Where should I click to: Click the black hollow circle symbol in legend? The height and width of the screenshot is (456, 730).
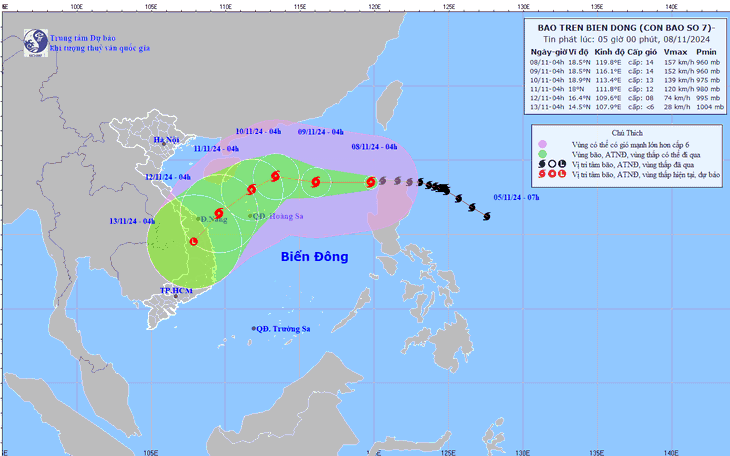[x=552, y=164]
